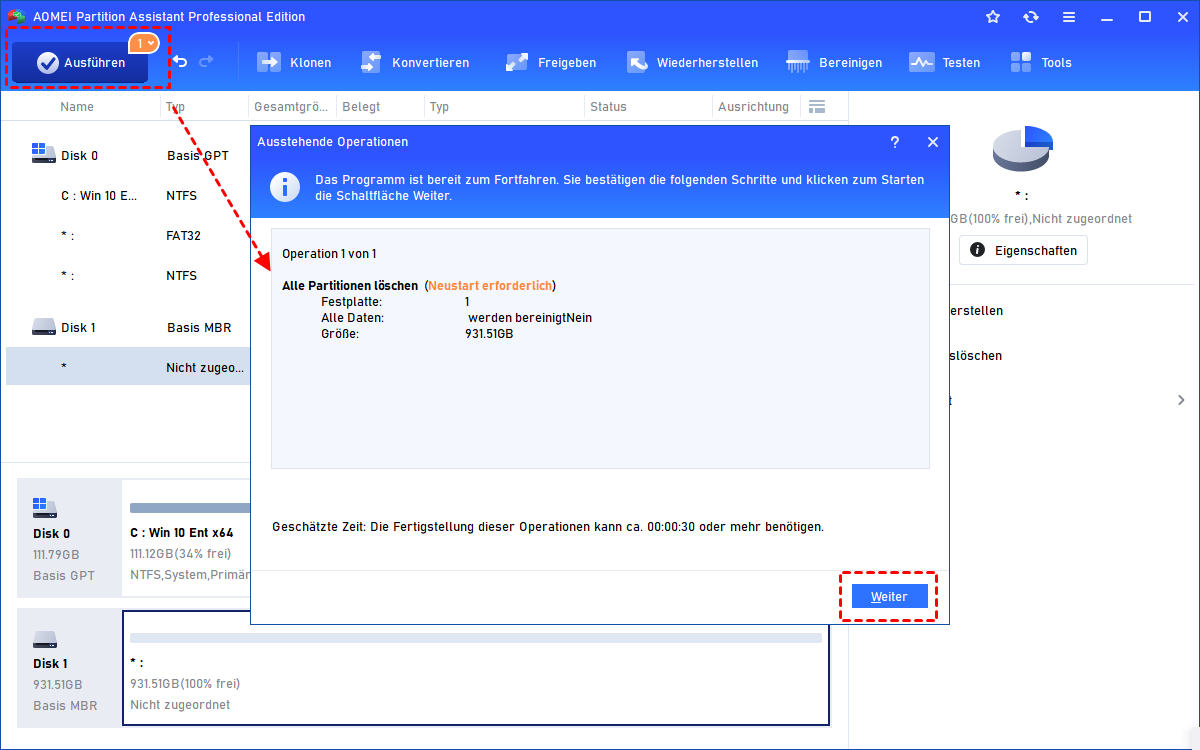Select C : Win 10 E... partition row
Screen dimensions: 1200x750
click(128, 196)
